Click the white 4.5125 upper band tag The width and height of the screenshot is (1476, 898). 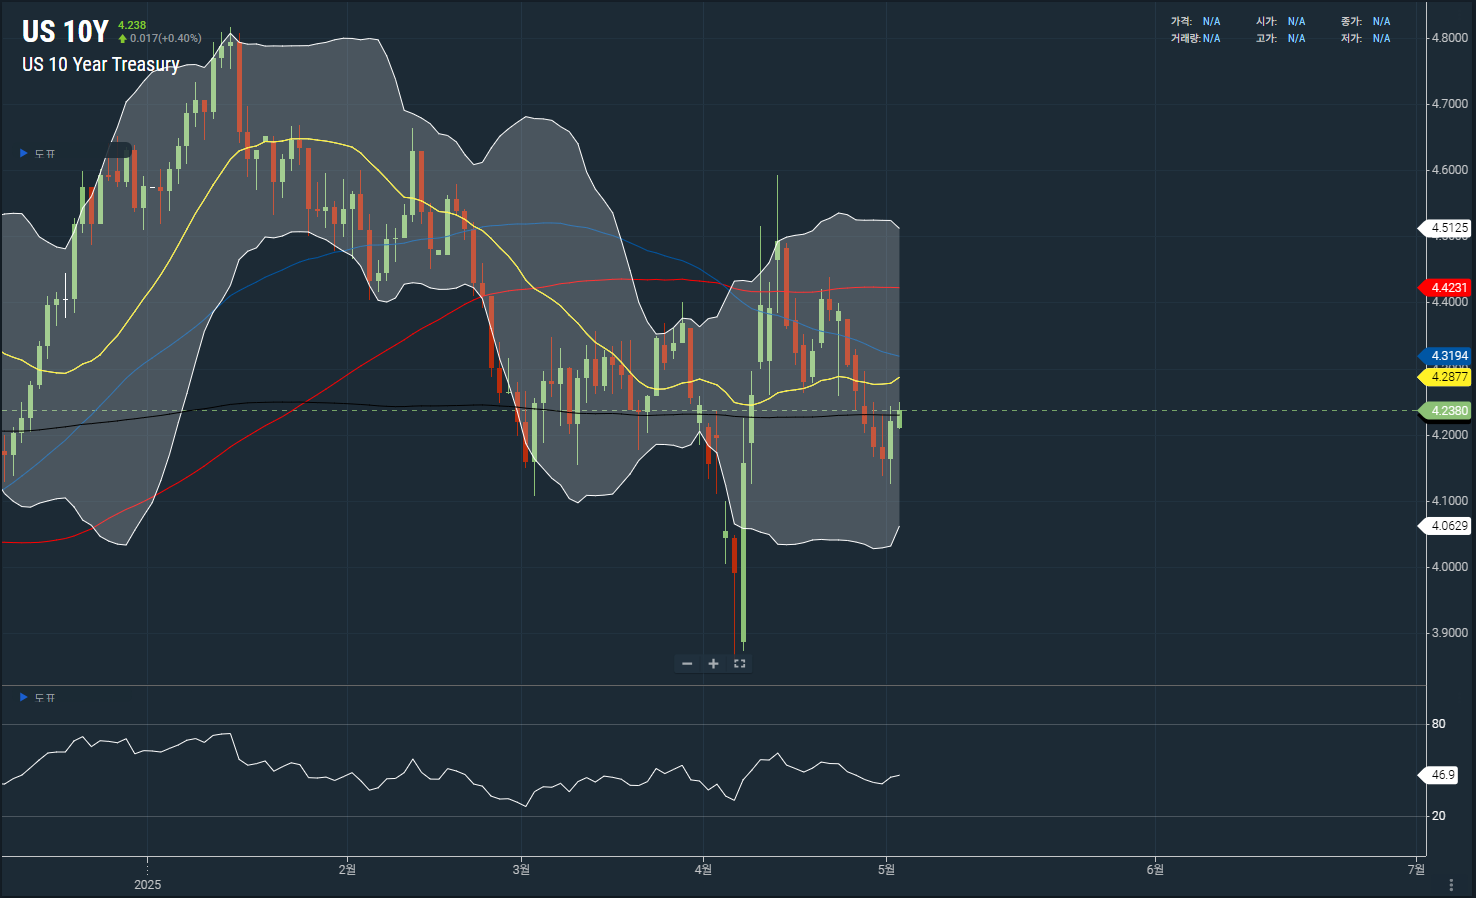(x=1448, y=228)
